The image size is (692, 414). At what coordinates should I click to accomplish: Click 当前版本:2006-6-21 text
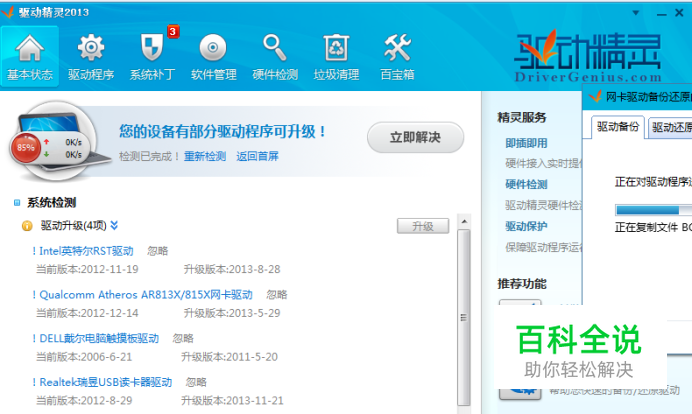point(84,357)
